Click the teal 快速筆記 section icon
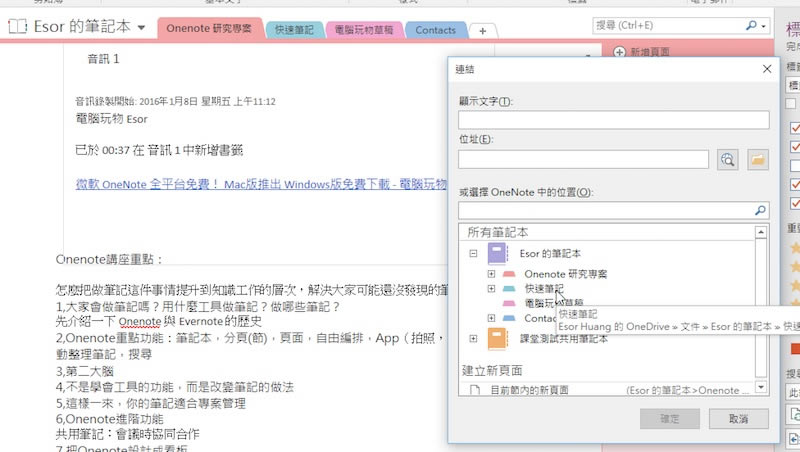This screenshot has height=452, width=800. pos(509,289)
